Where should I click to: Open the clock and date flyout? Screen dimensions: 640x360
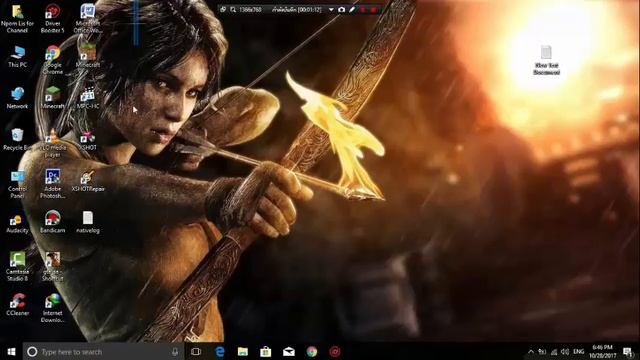tap(602, 351)
